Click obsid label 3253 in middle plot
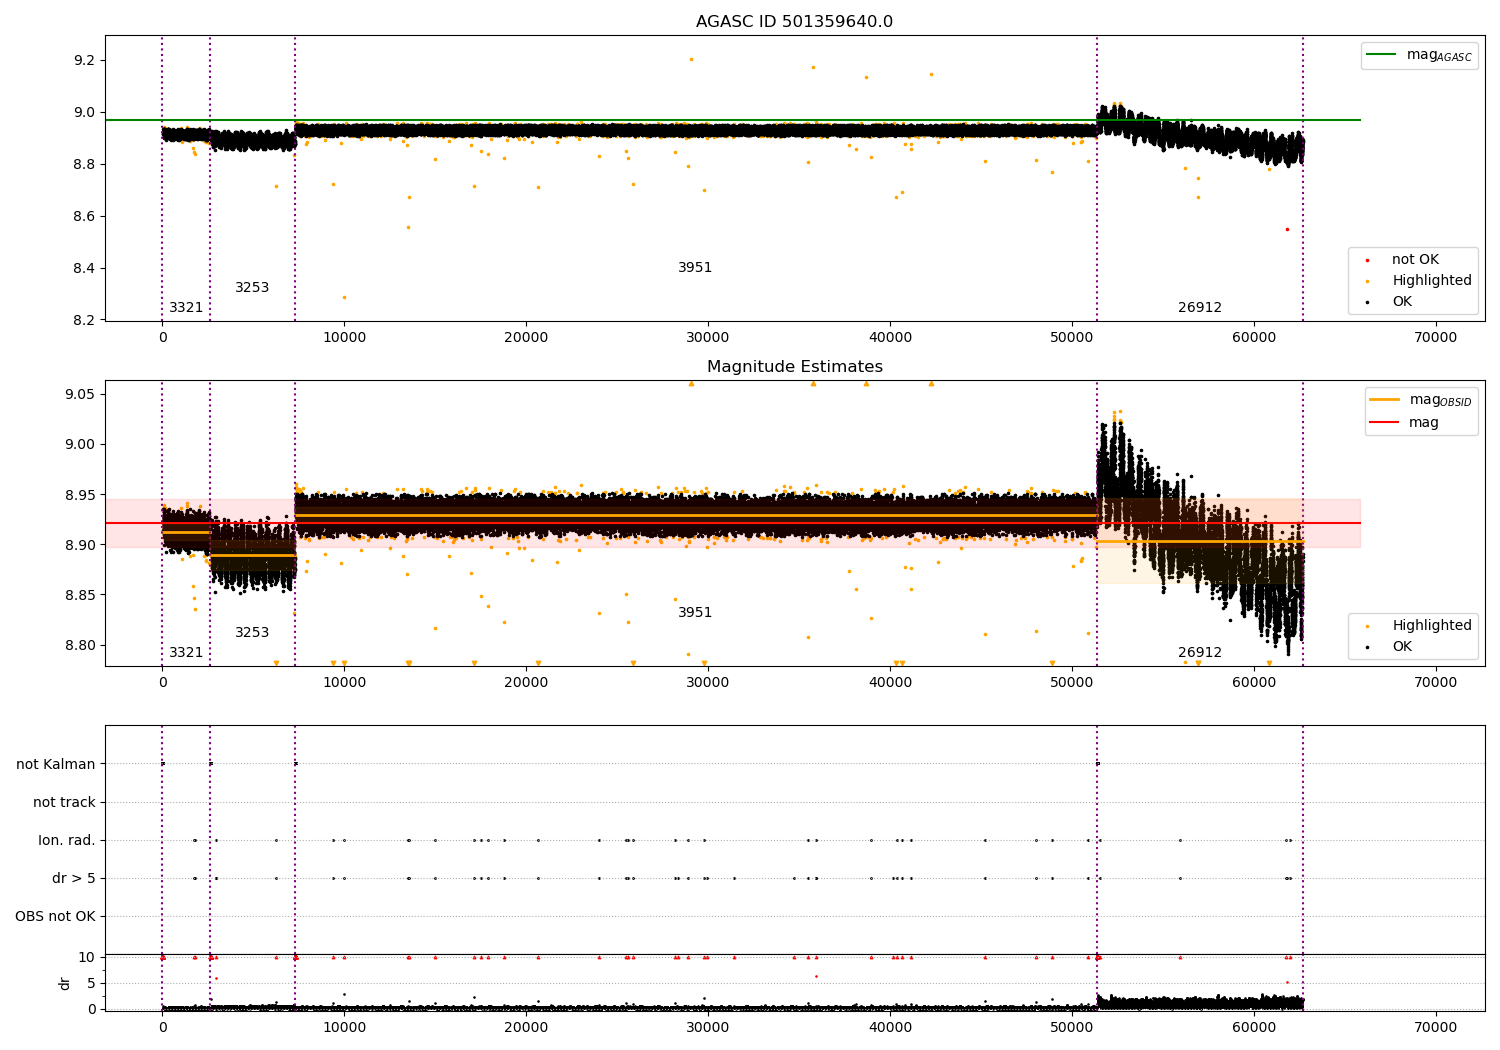1500x1050 pixels. [252, 633]
